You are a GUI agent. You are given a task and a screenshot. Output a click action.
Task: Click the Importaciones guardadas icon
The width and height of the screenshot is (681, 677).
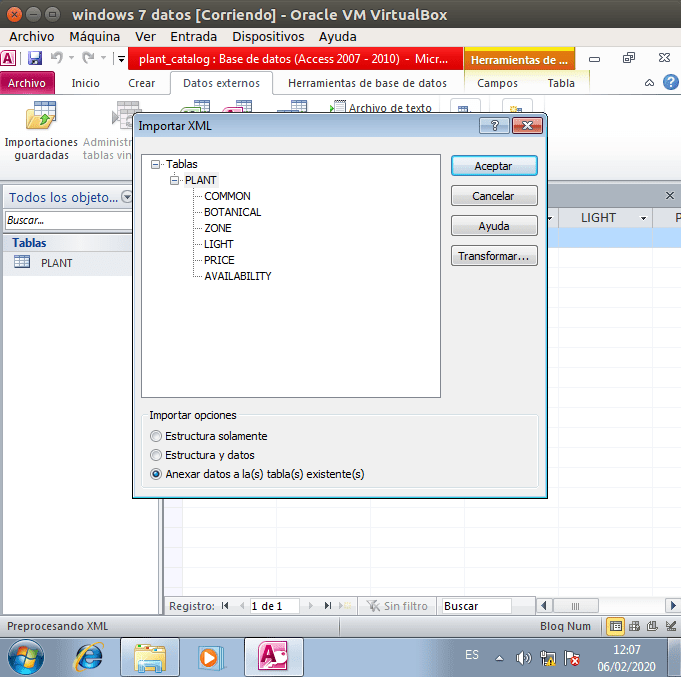(41, 120)
